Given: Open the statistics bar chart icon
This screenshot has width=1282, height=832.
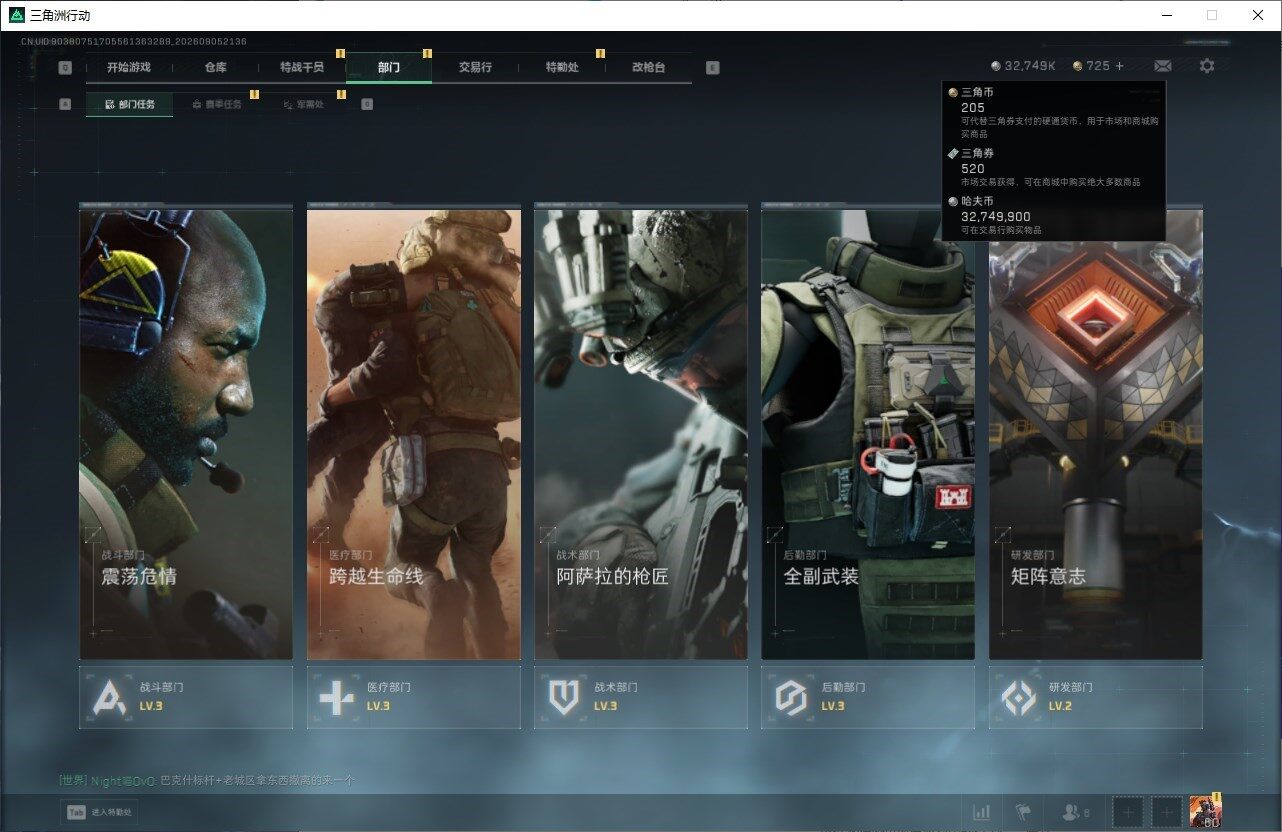Looking at the screenshot, I should click(982, 813).
